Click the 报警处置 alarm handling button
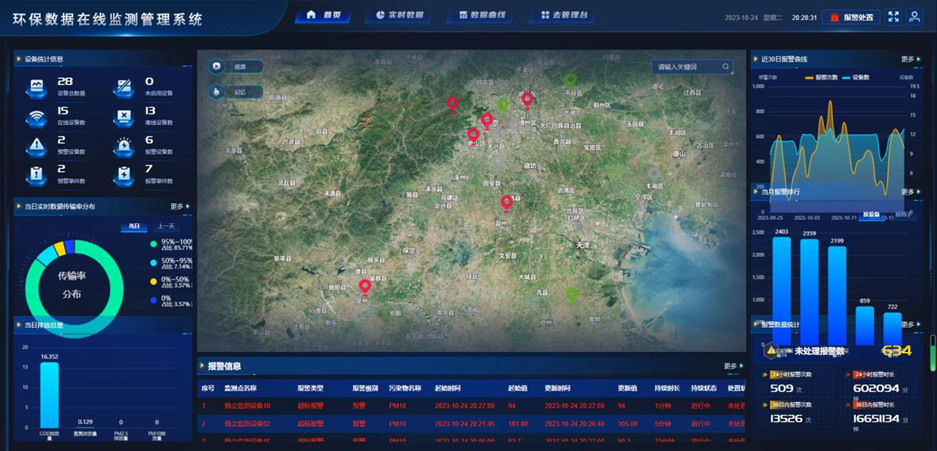 pos(850,17)
